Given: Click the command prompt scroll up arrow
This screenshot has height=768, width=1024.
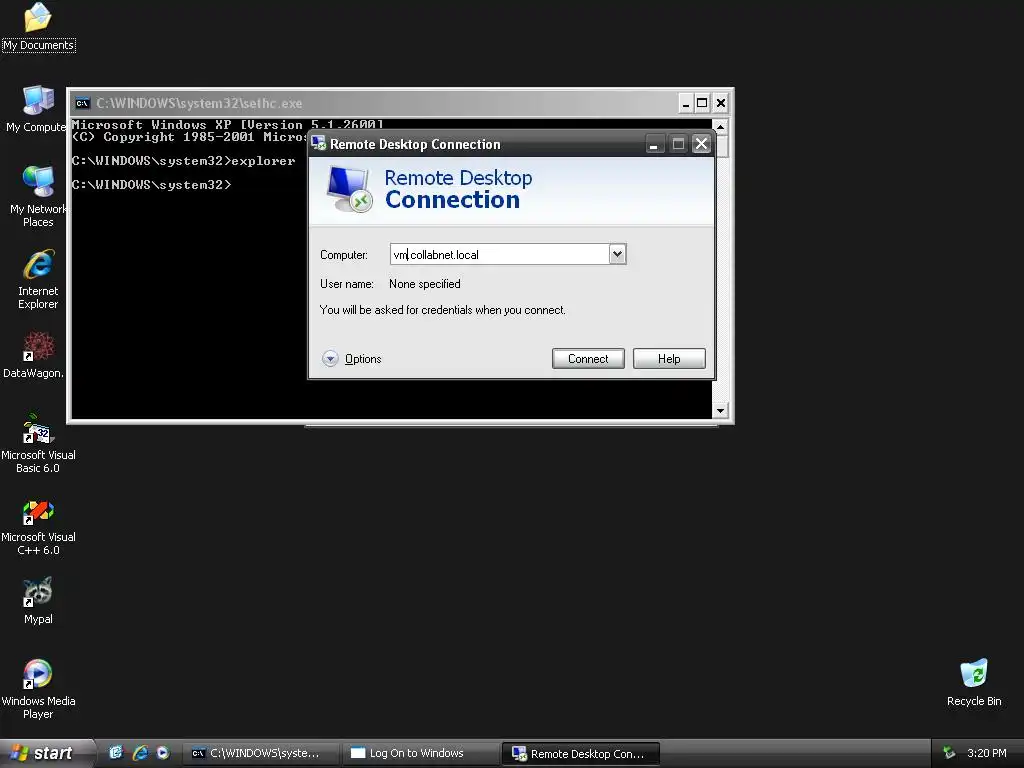Looking at the screenshot, I should click(x=720, y=126).
